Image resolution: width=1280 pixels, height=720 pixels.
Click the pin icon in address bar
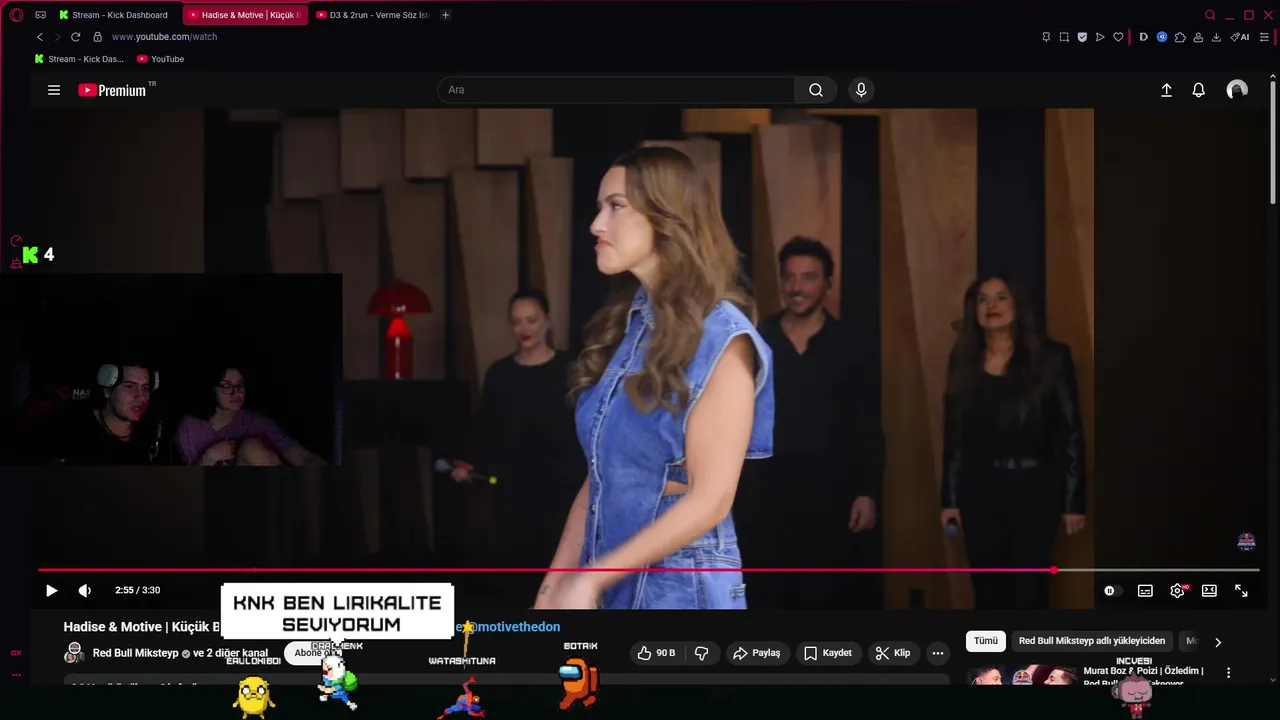click(x=1046, y=37)
